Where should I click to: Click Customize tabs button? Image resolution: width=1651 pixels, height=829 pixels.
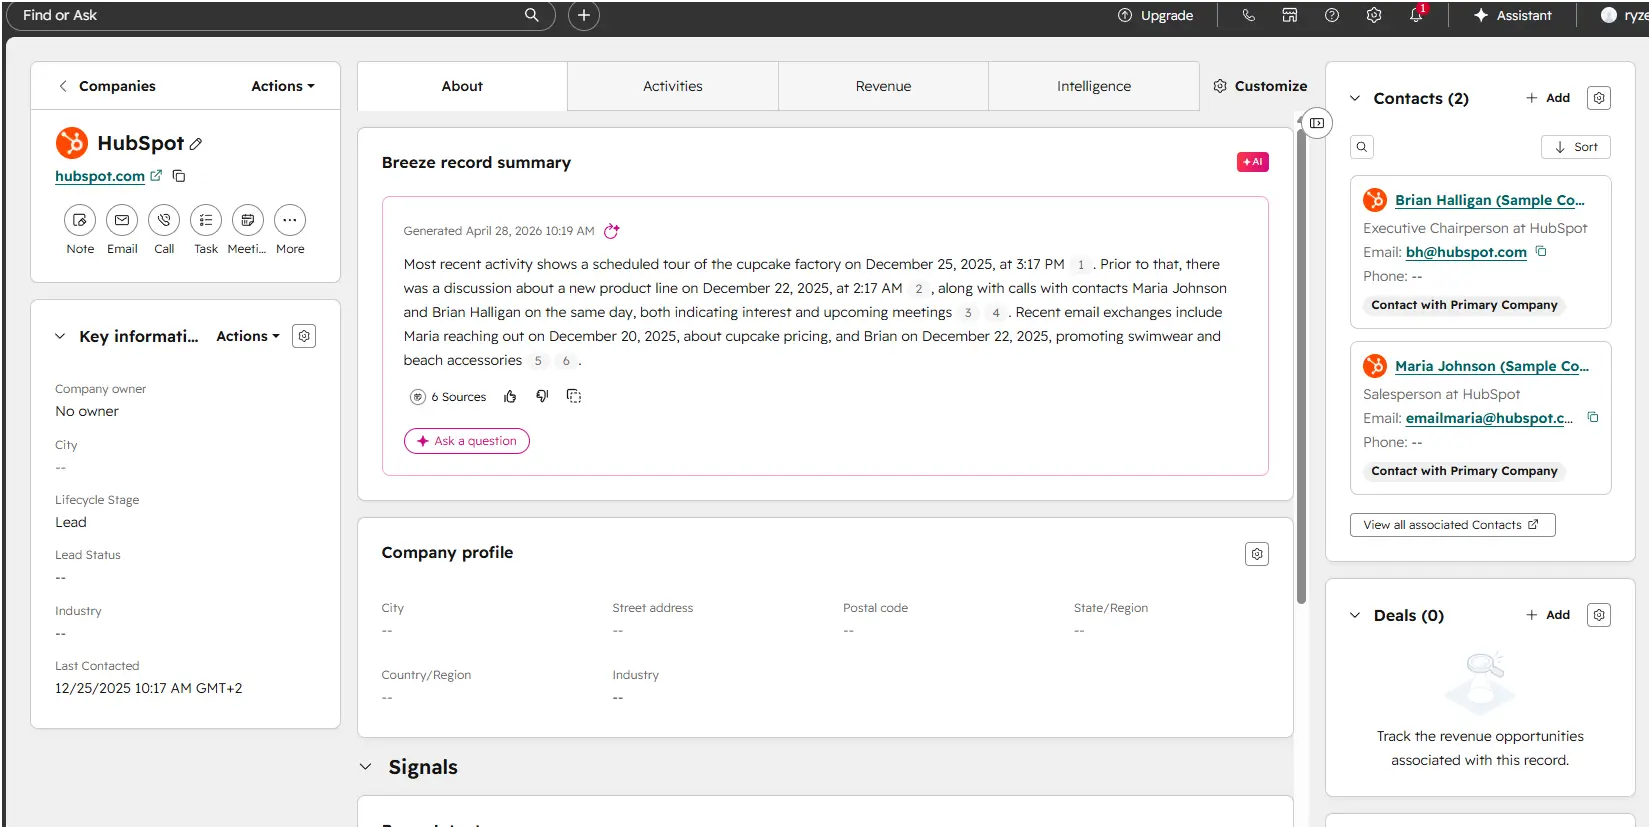click(1260, 86)
